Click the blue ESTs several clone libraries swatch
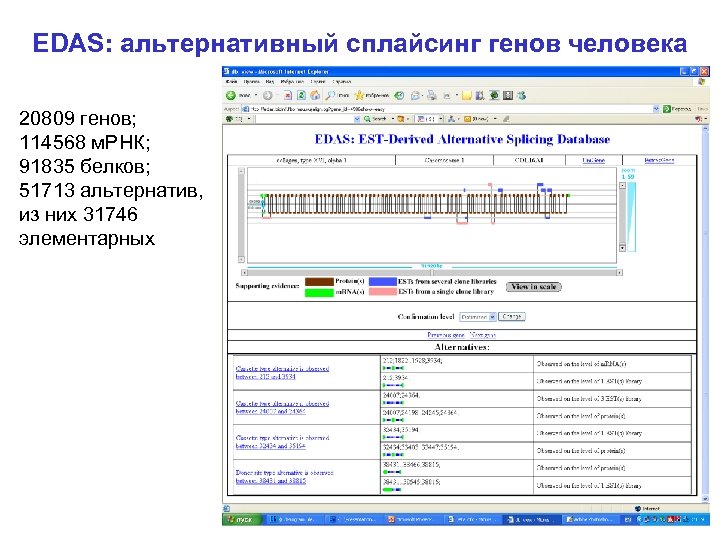The image size is (720, 540). (x=382, y=281)
